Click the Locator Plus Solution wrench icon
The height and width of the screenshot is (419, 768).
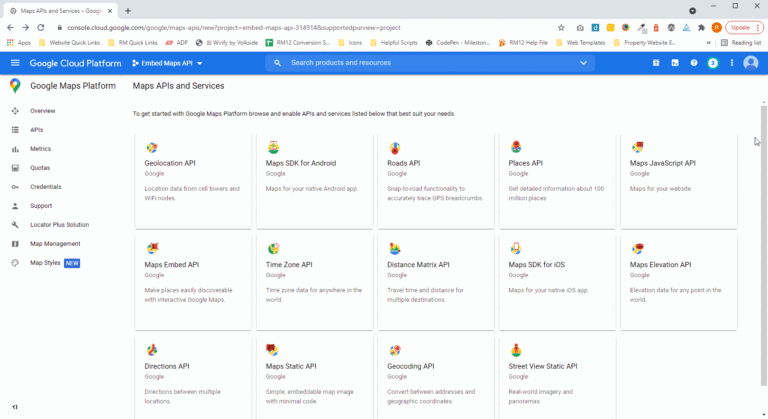pyautogui.click(x=15, y=225)
